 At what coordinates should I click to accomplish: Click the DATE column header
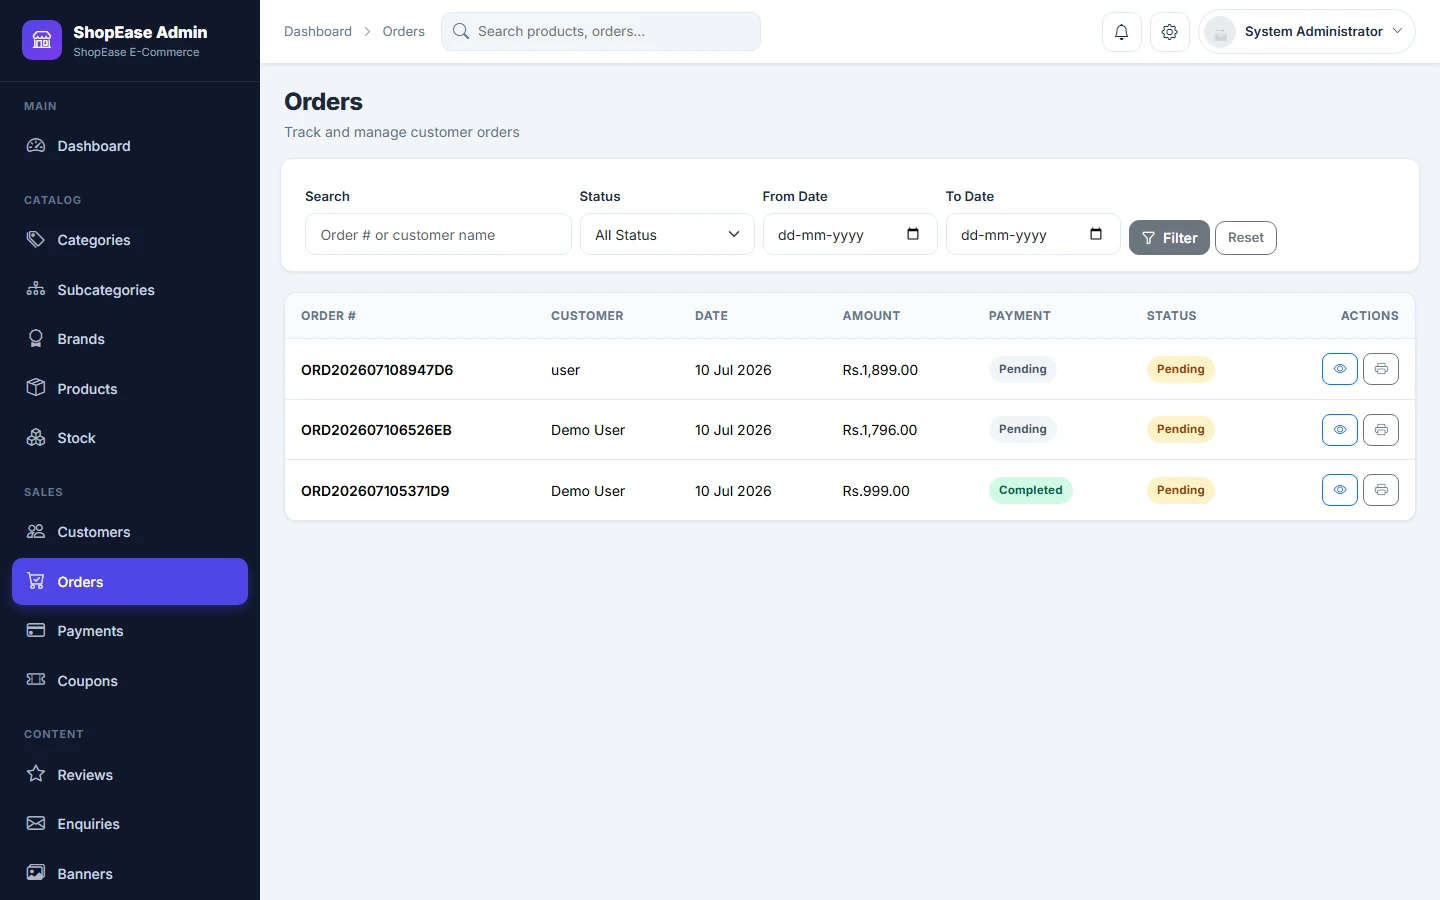click(711, 316)
